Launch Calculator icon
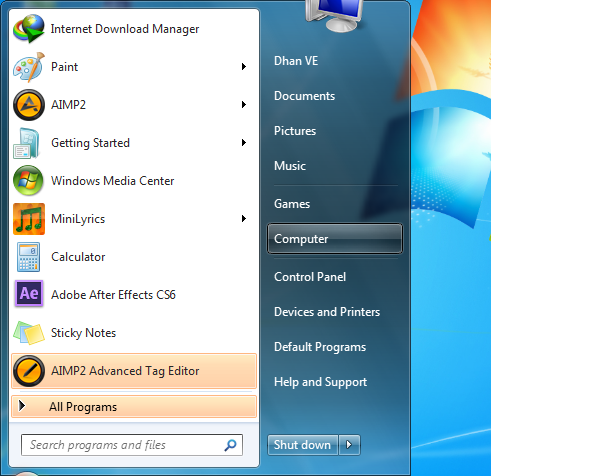 click(28, 257)
